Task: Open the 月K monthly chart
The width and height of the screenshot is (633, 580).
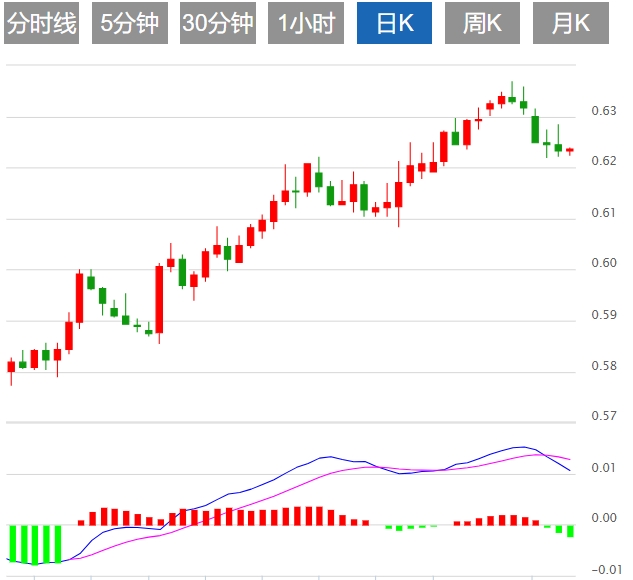Action: tap(570, 23)
